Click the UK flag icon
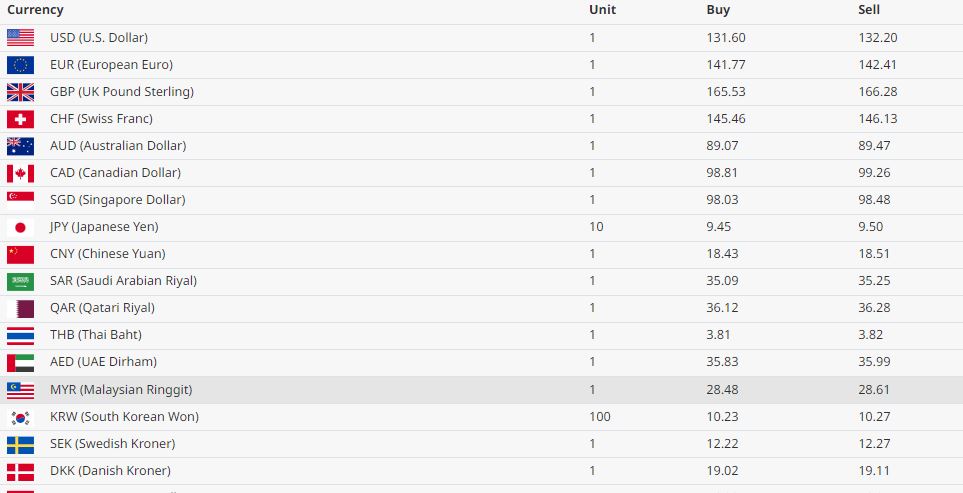Viewport: 963px width, 493px height. [20, 92]
